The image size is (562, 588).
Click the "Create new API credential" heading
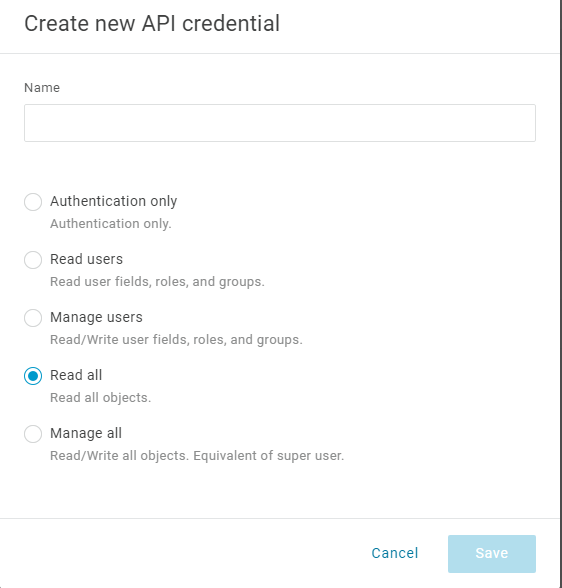(152, 23)
